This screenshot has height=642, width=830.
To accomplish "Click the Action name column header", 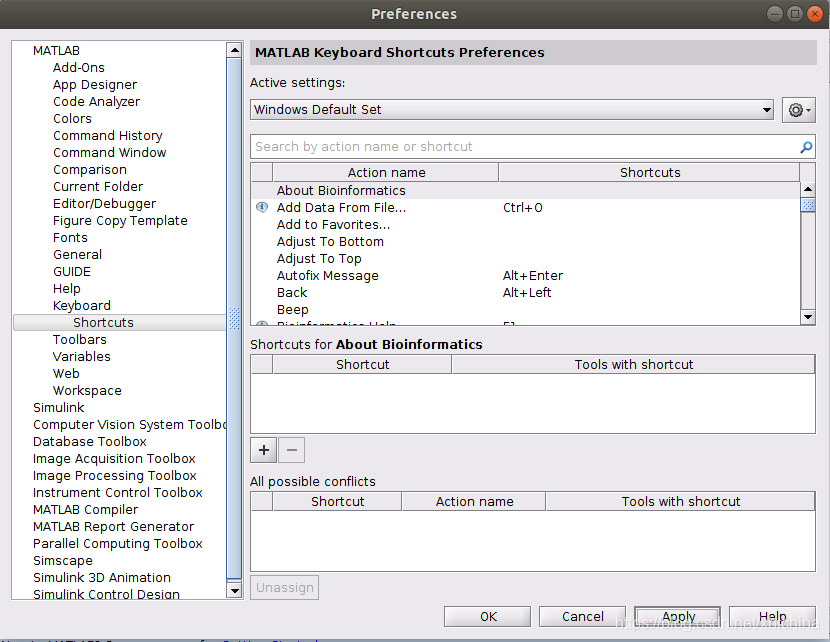I will 385,171.
